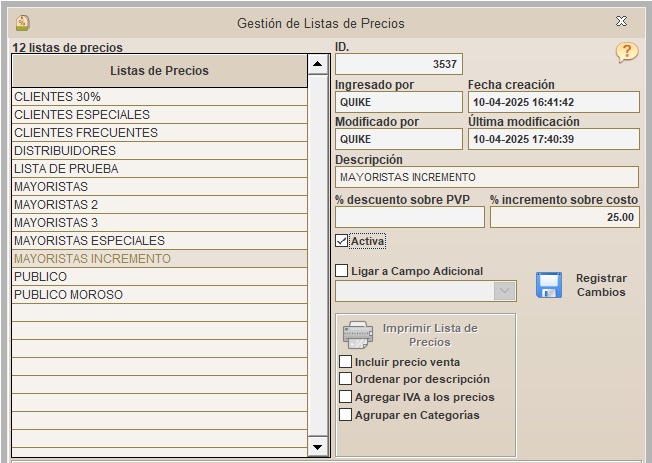Open the Campo Adicional dropdown

(504, 290)
